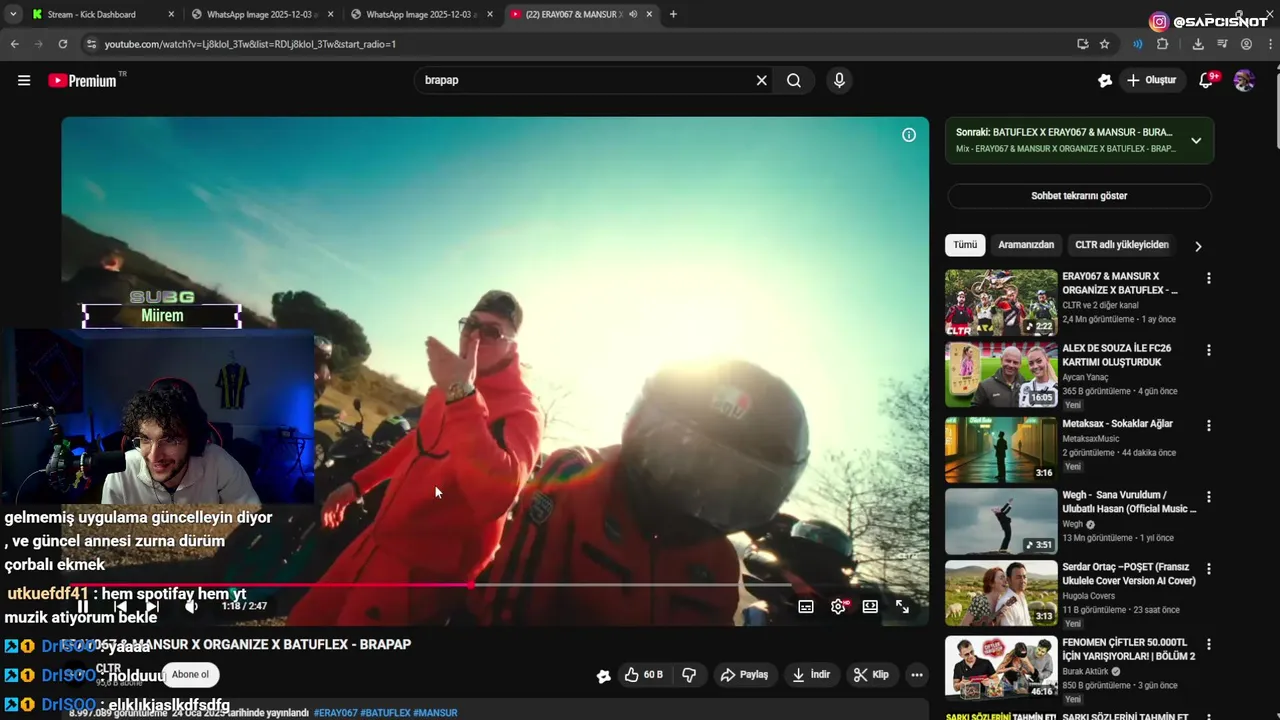Select the CLTR adlı yükleyiciden chip
Screen dimensions: 1280x720
[x=1122, y=245]
